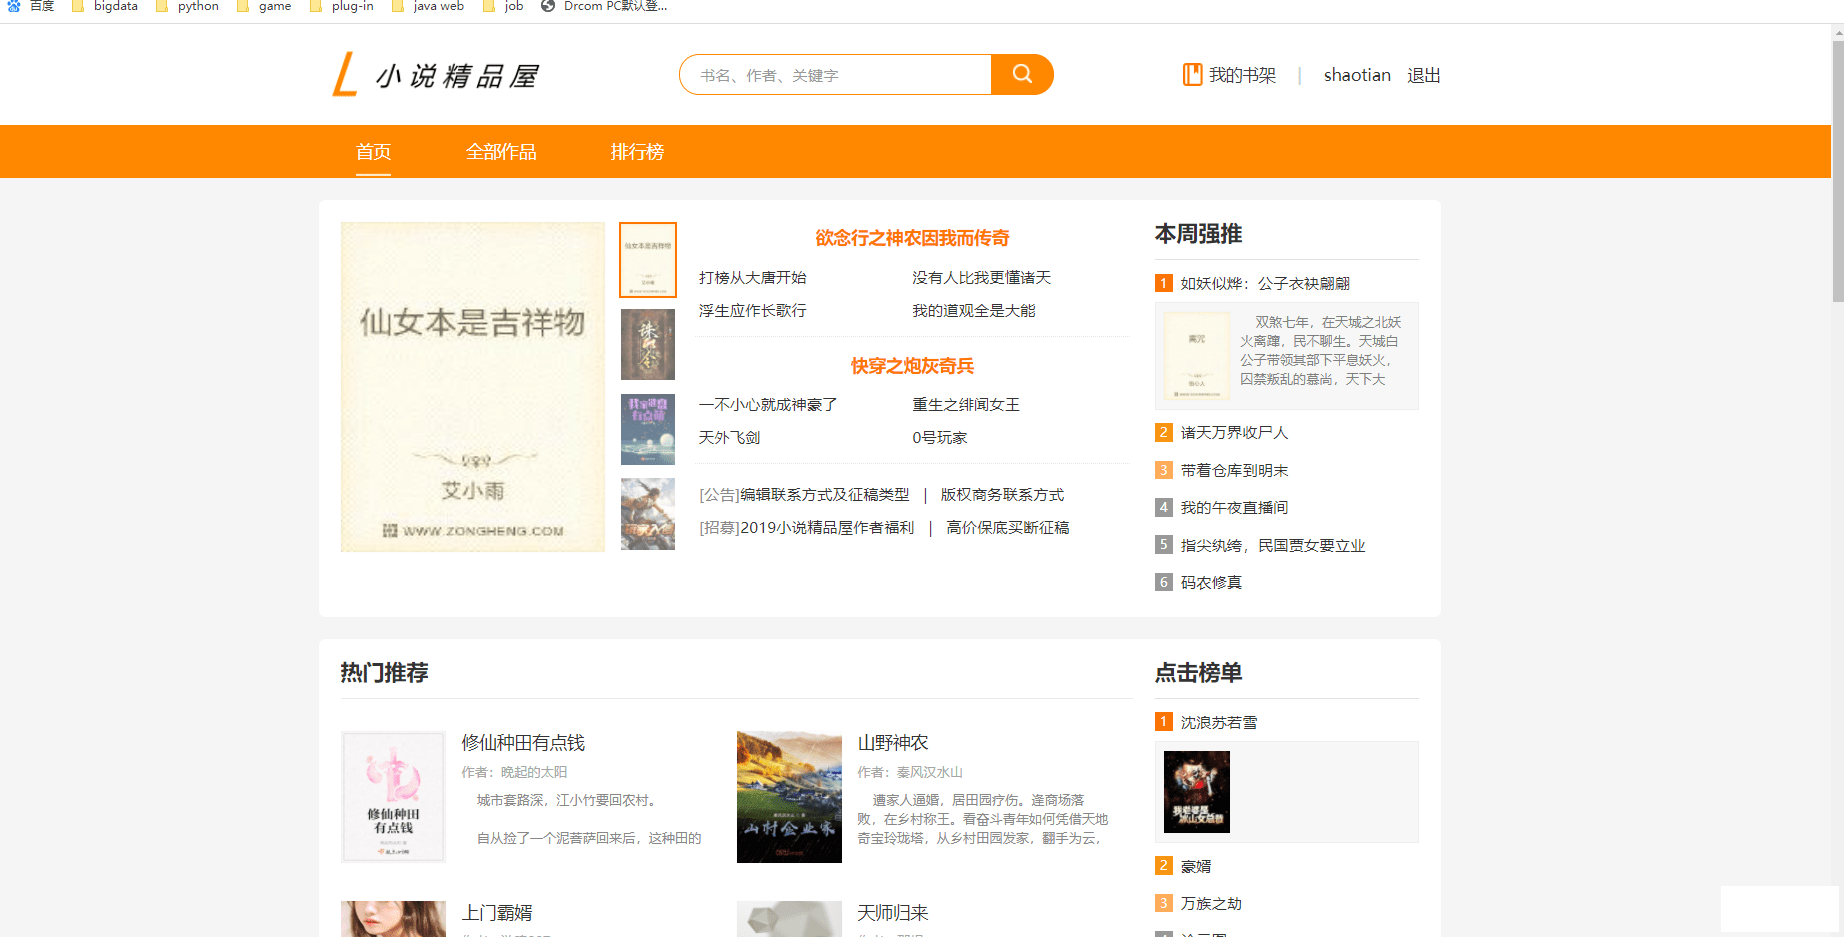Open 沈浪苏若雪 in 点击榜单
The image size is (1844, 937).
1219,723
